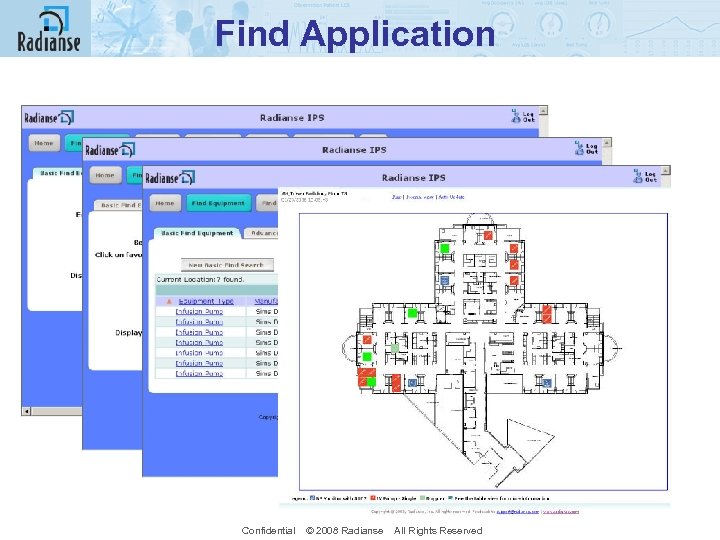Select the tall red marker in the east wing
Image resolution: width=720 pixels, height=540 pixels.
point(546,314)
